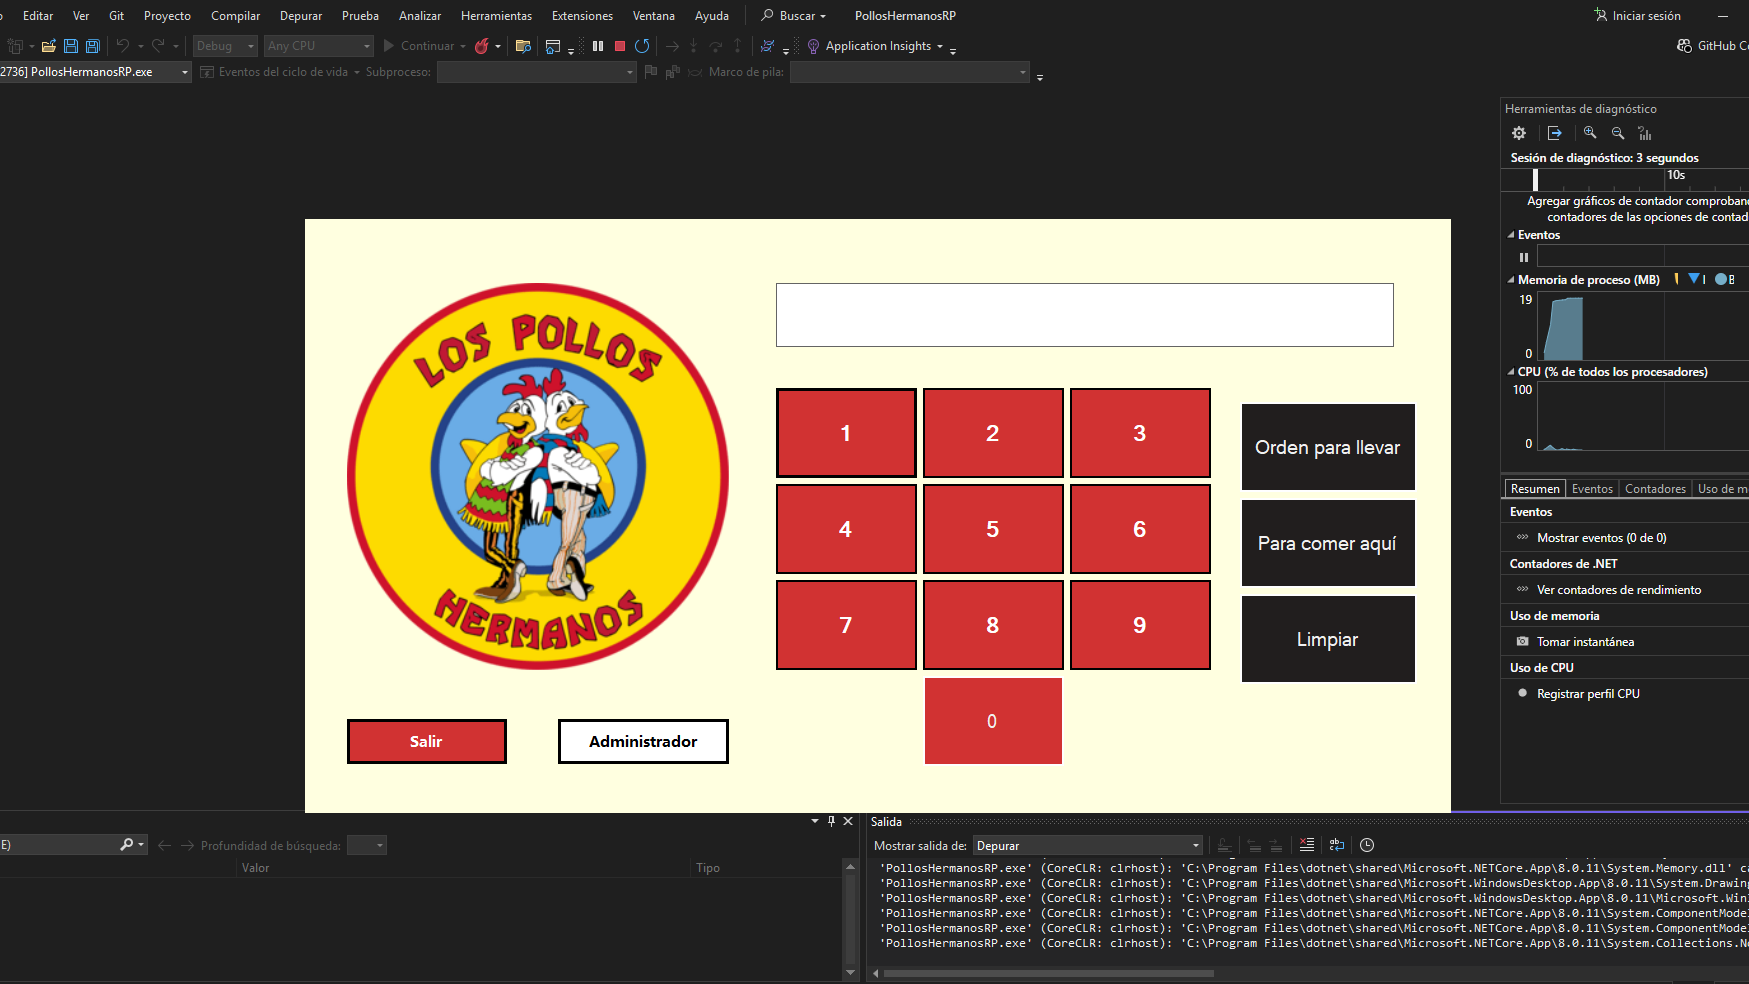This screenshot has width=1749, height=984.
Task: Open the Subproceso dropdown
Action: (536, 72)
